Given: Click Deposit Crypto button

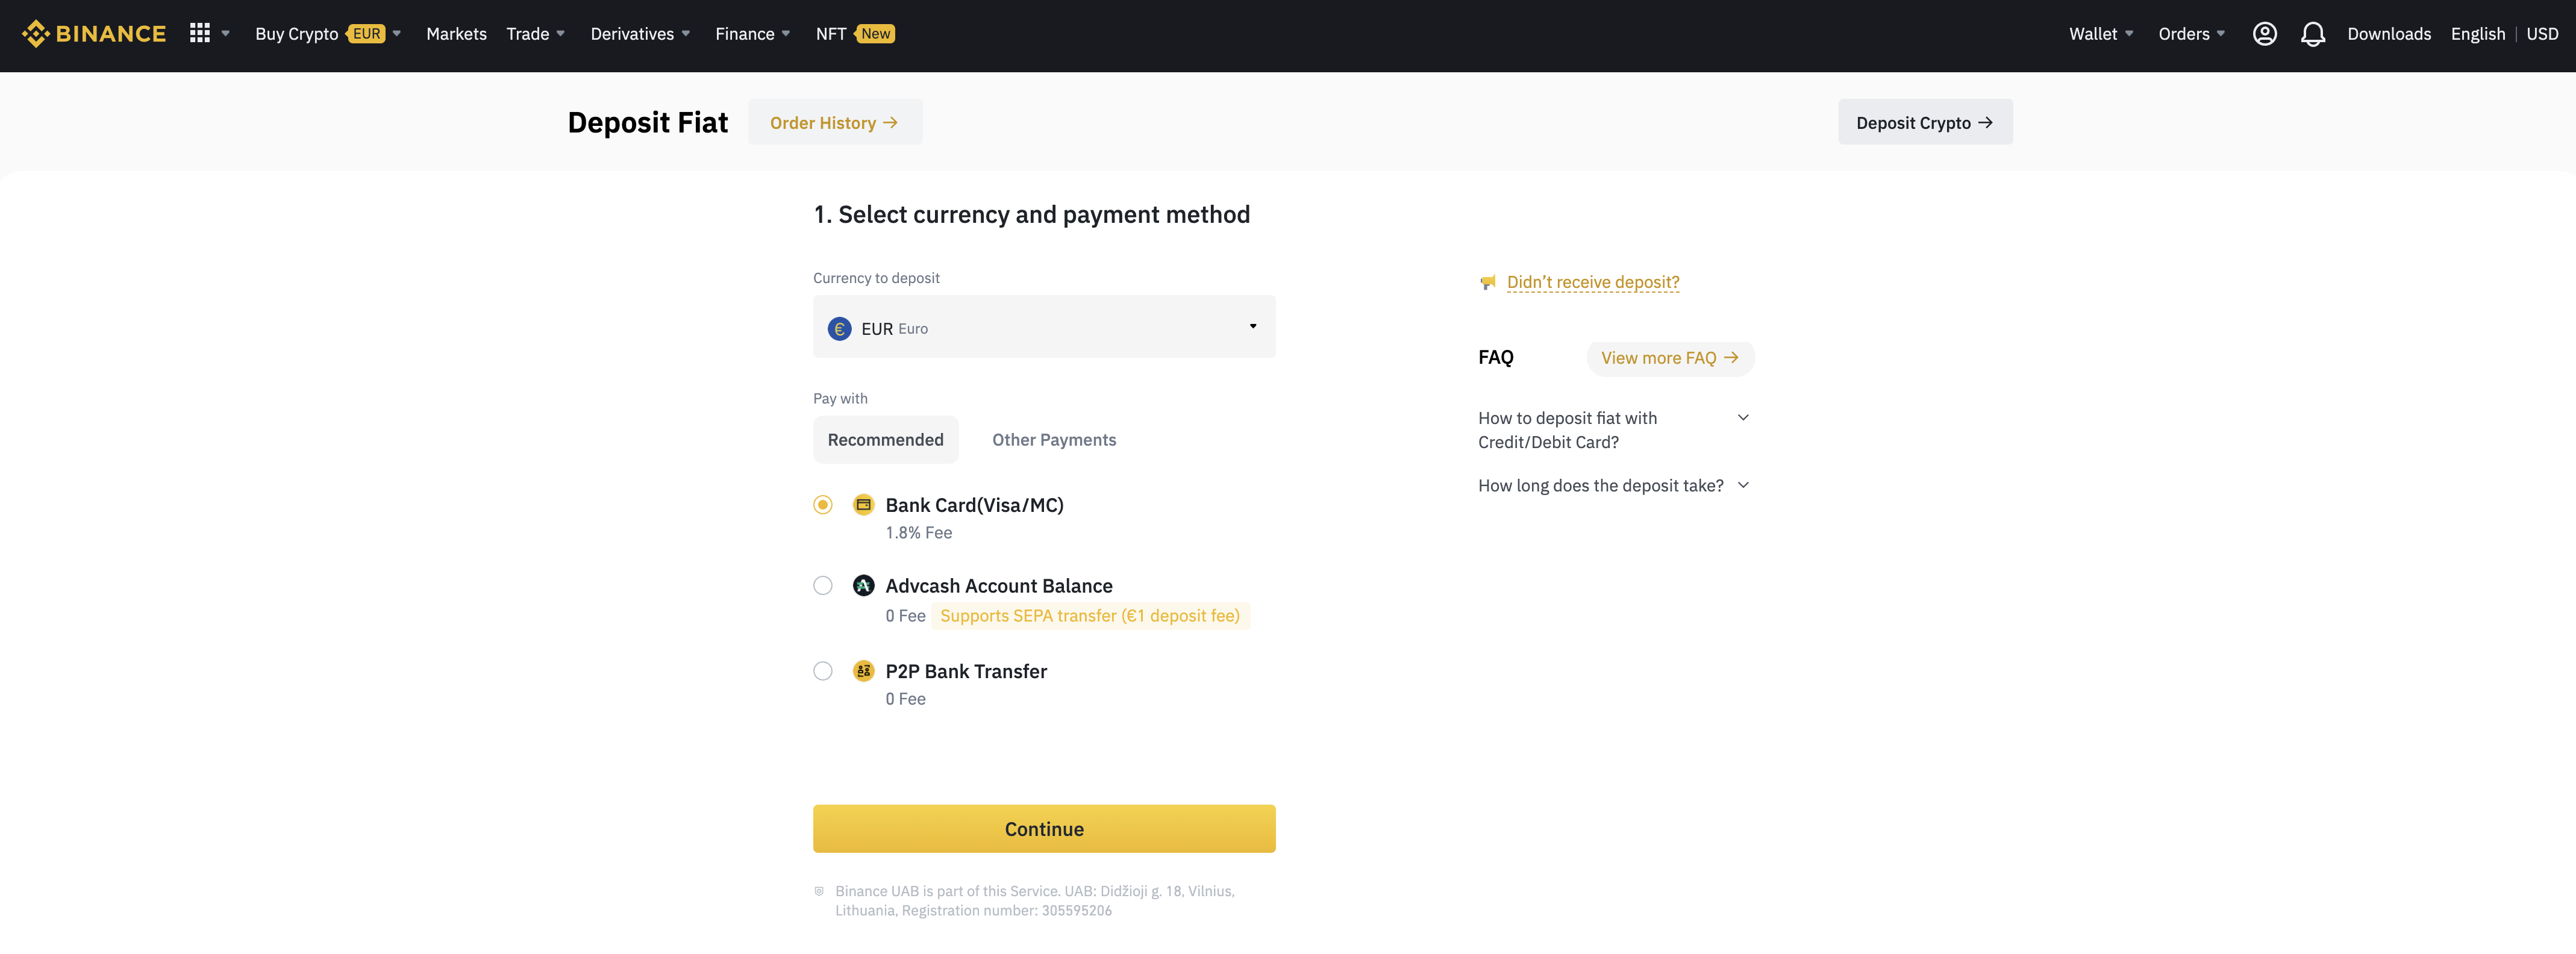Looking at the screenshot, I should coord(1925,122).
